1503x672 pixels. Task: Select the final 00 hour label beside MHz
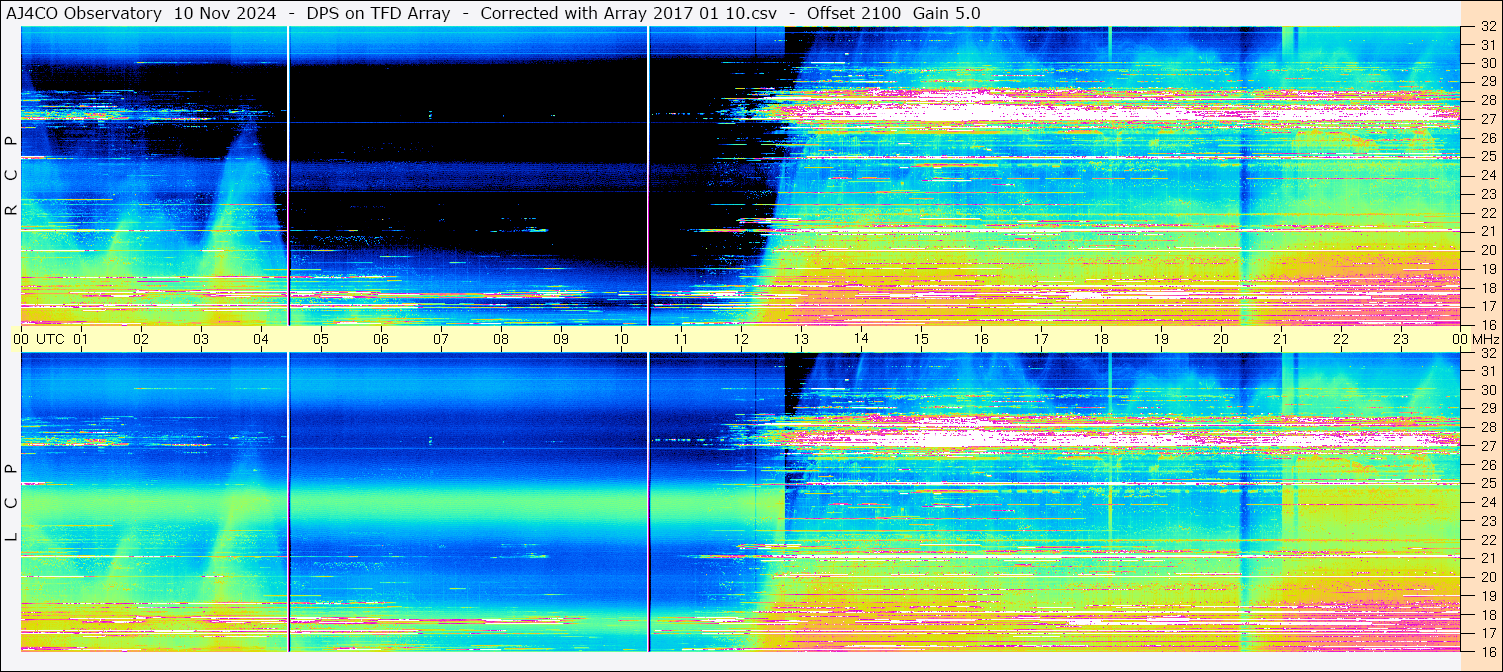[1461, 339]
